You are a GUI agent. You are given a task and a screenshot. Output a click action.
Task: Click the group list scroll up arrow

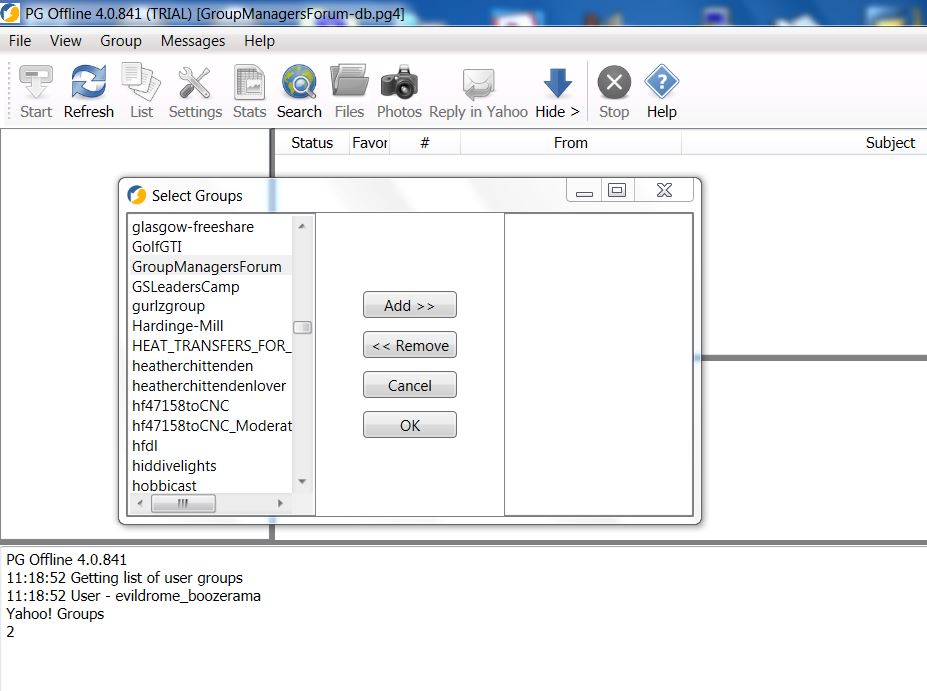pos(302,226)
